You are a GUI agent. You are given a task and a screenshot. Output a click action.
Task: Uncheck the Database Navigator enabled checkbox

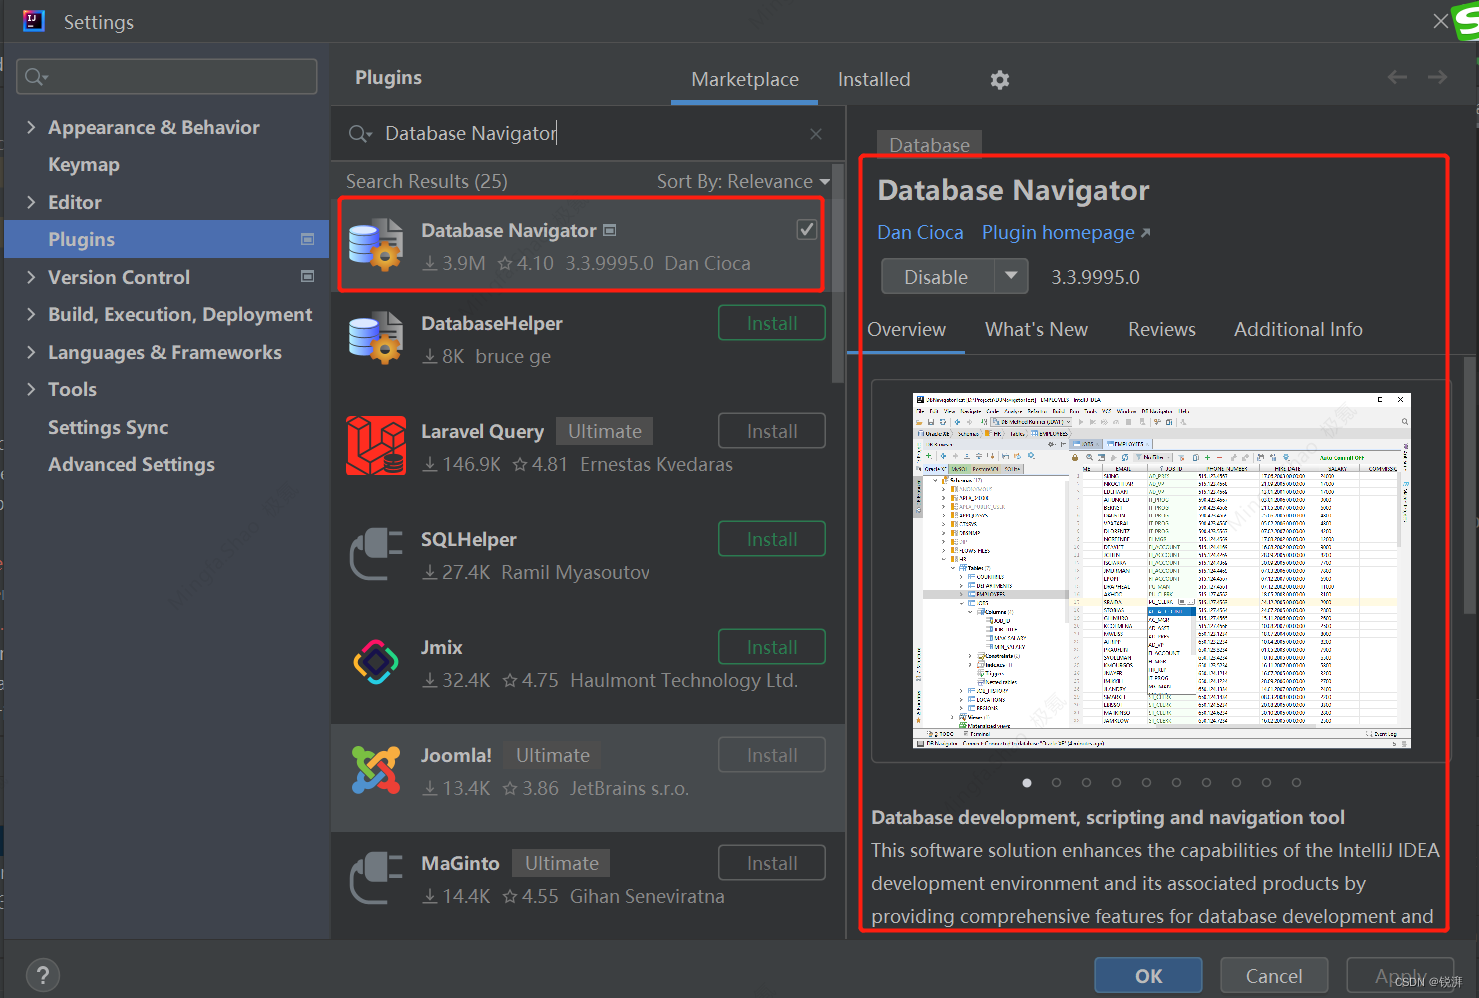coord(807,230)
